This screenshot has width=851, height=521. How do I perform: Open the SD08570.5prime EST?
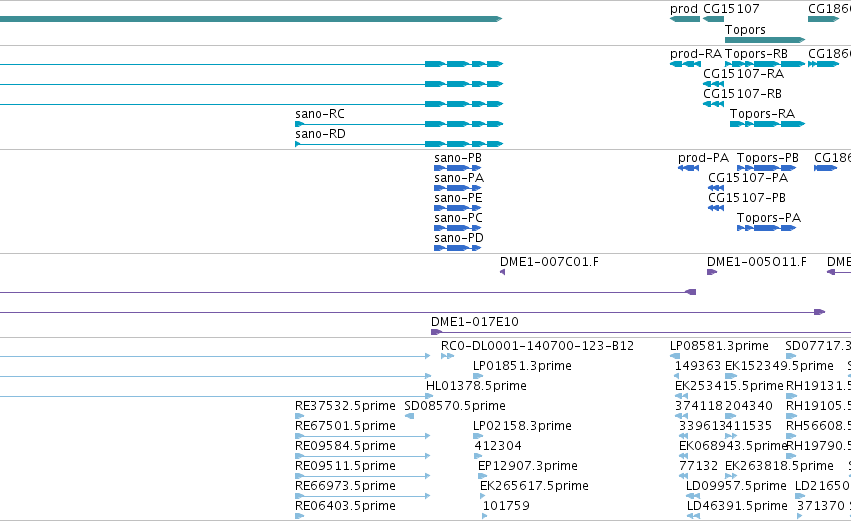tap(409, 416)
